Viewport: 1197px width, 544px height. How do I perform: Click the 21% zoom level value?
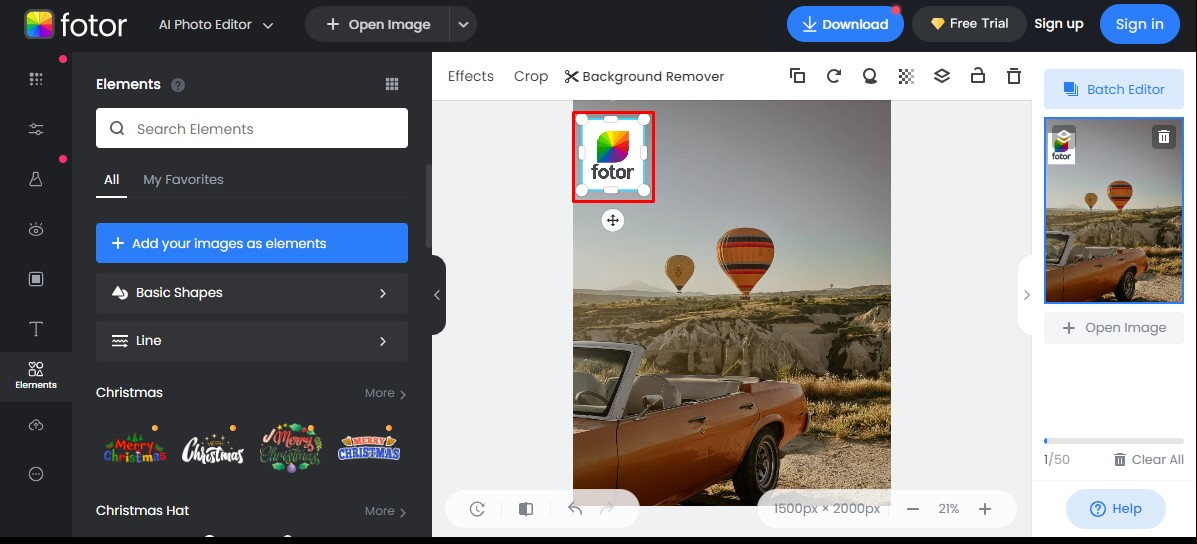949,509
